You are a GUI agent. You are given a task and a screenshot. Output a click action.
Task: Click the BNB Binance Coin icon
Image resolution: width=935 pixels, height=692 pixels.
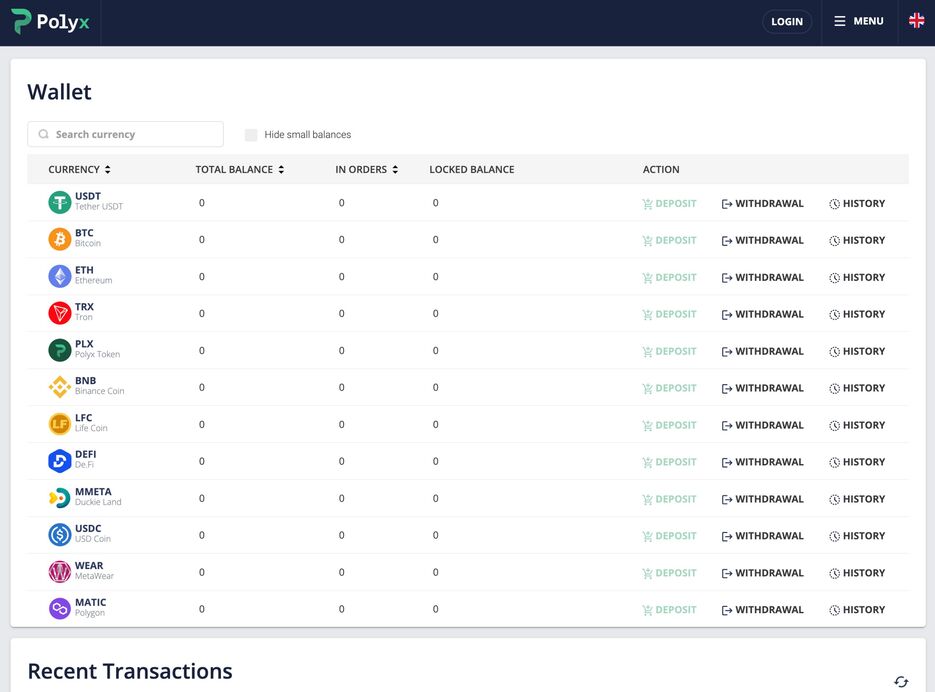pos(60,387)
